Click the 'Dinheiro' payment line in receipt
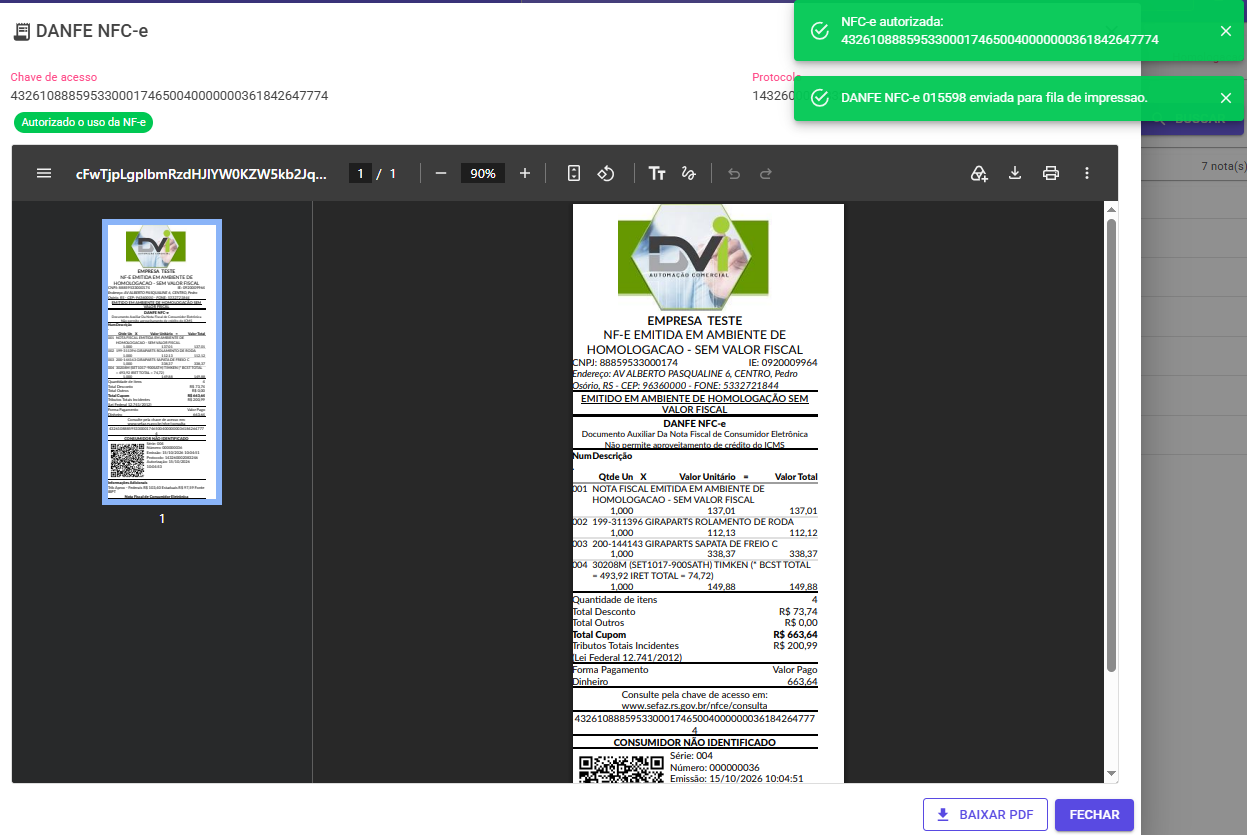Screen dimensions: 1247x835 pyautogui.click(x=695, y=682)
